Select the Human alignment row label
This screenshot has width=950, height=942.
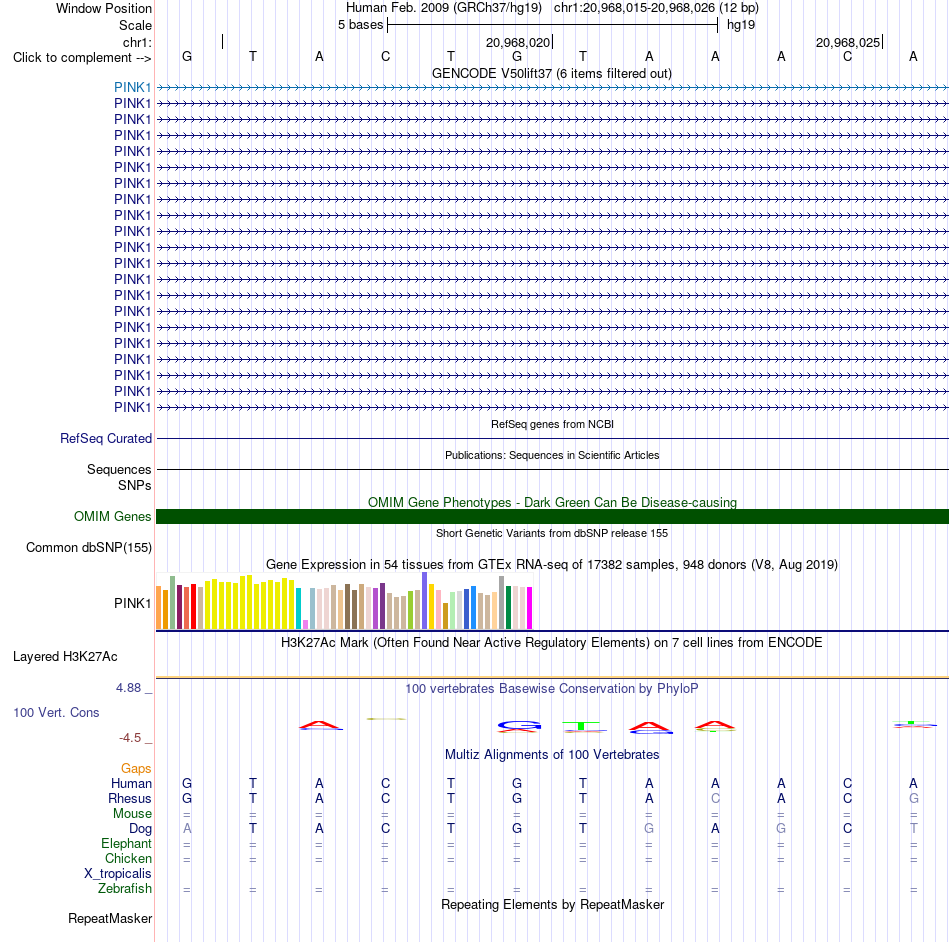(131, 783)
